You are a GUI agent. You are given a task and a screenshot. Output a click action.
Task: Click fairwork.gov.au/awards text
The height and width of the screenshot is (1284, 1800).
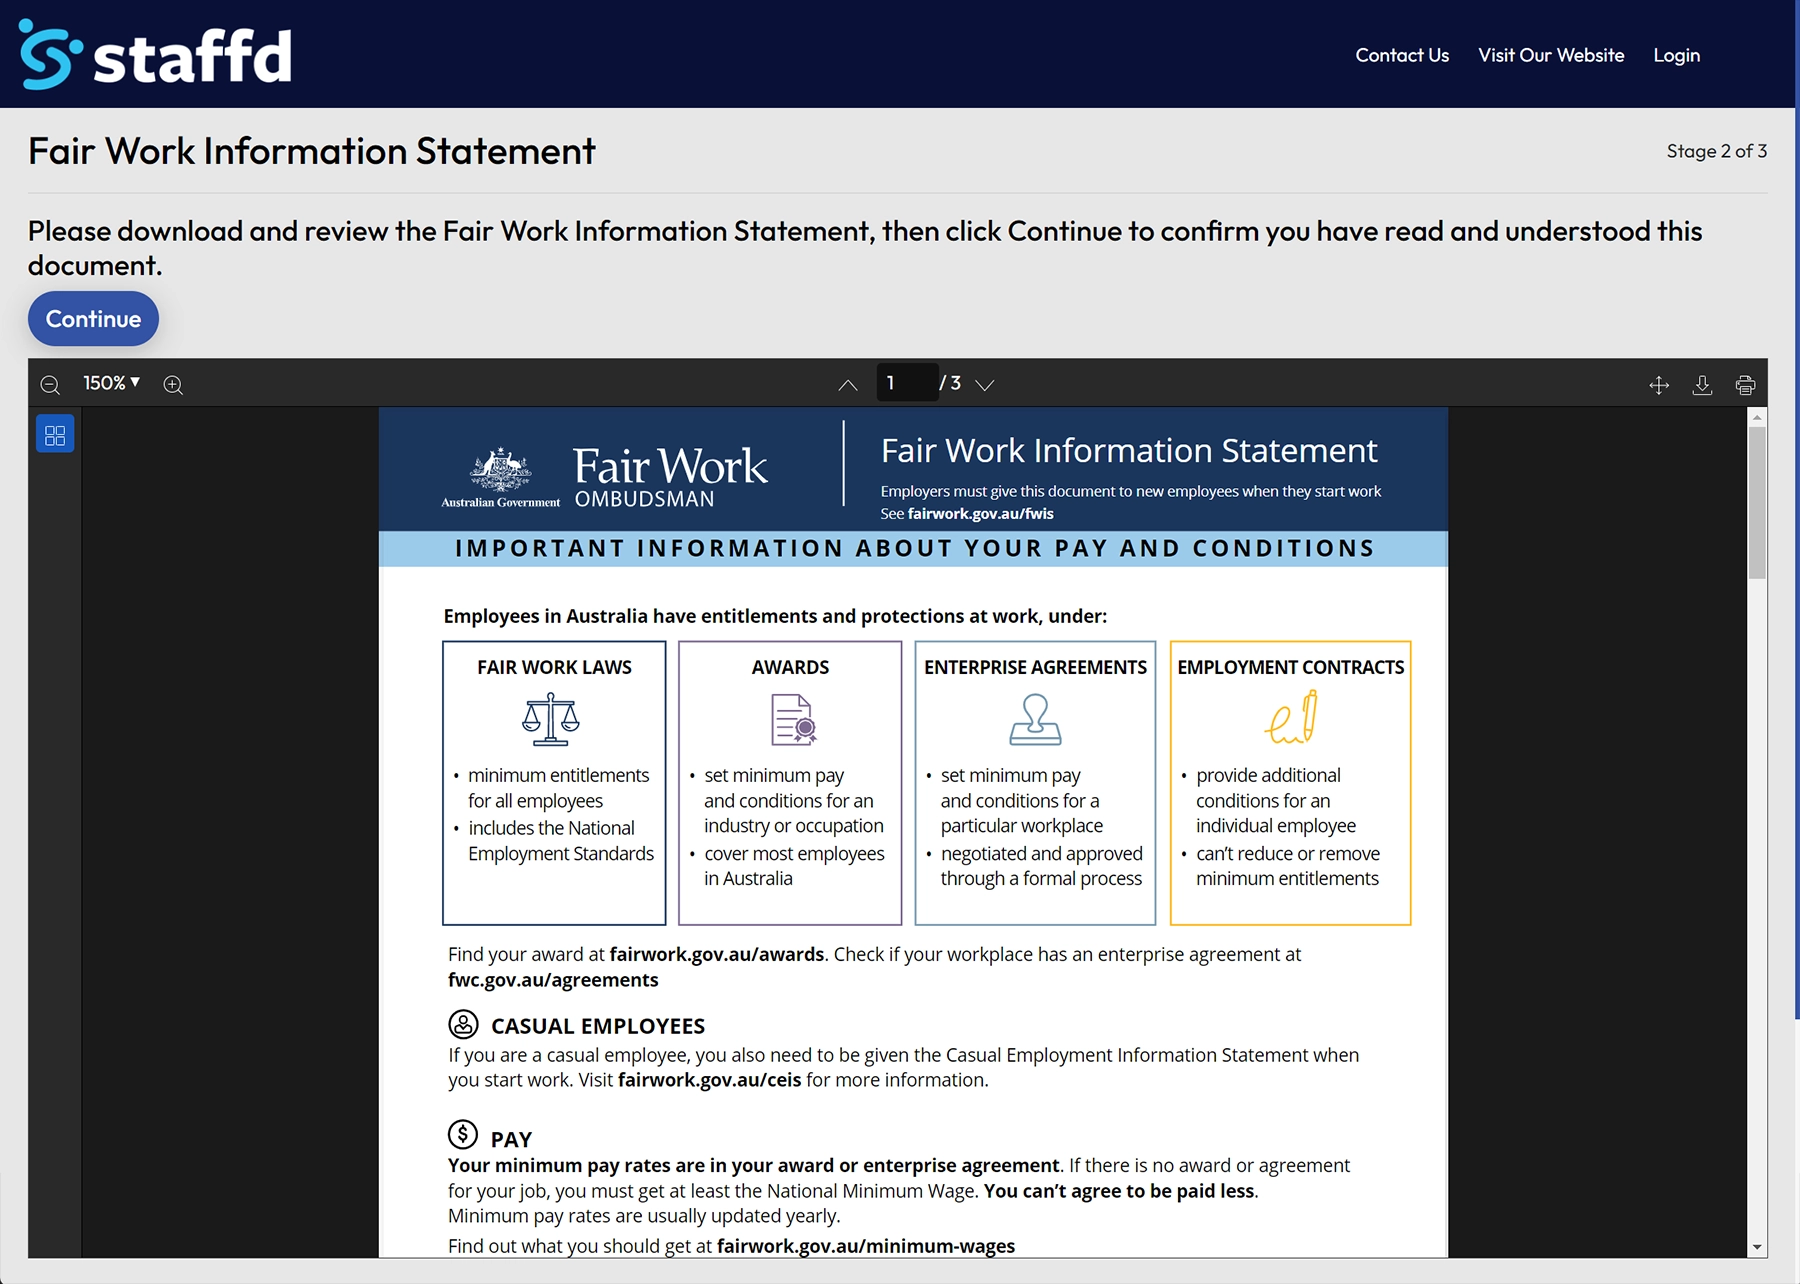pos(717,954)
